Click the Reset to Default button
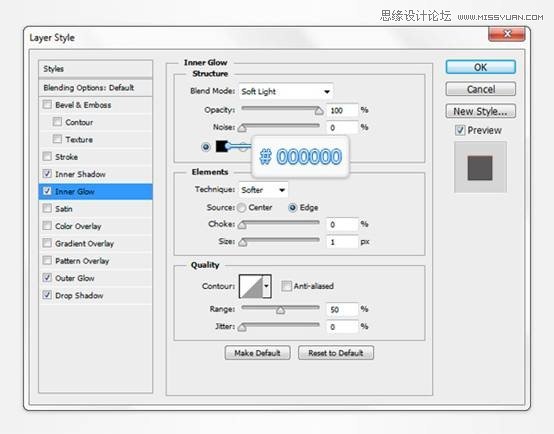Viewport: 554px width, 434px height. tap(336, 353)
